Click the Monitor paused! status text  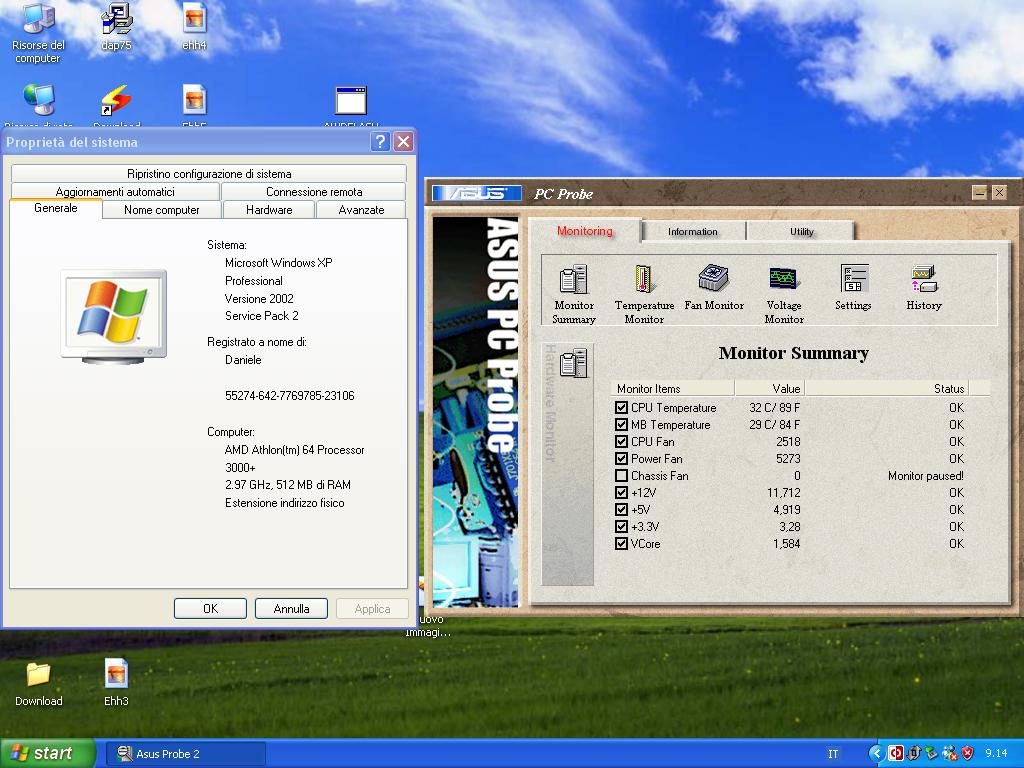[x=925, y=475]
